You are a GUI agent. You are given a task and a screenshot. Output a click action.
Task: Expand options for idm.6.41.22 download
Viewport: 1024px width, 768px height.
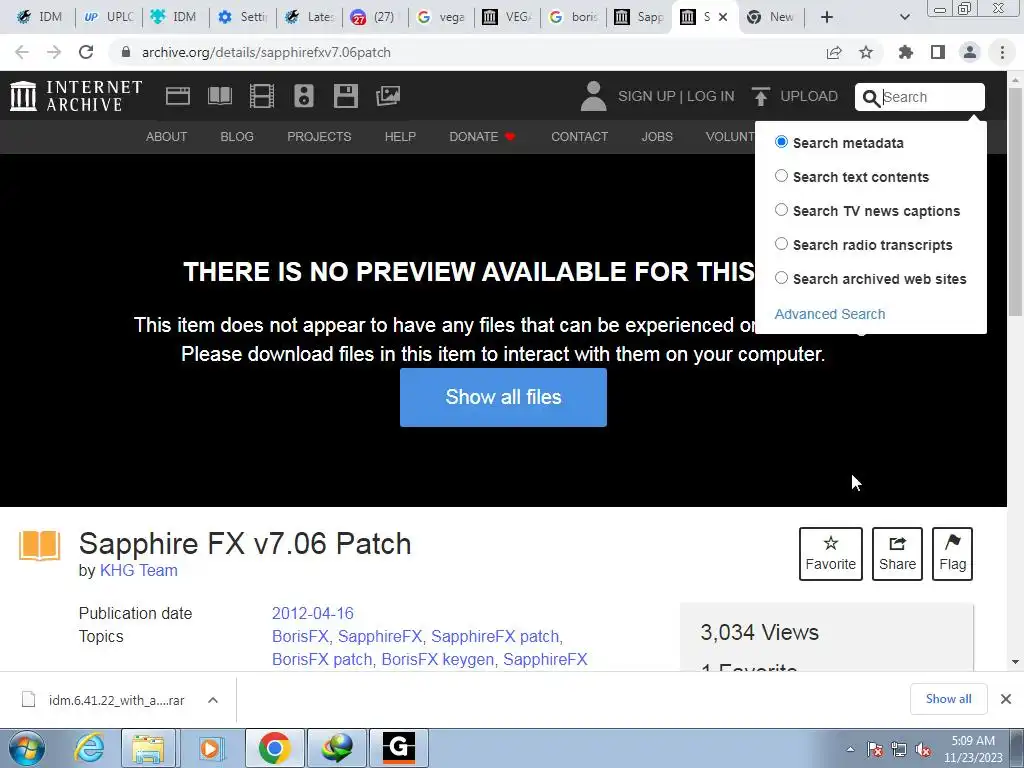pyautogui.click(x=213, y=700)
